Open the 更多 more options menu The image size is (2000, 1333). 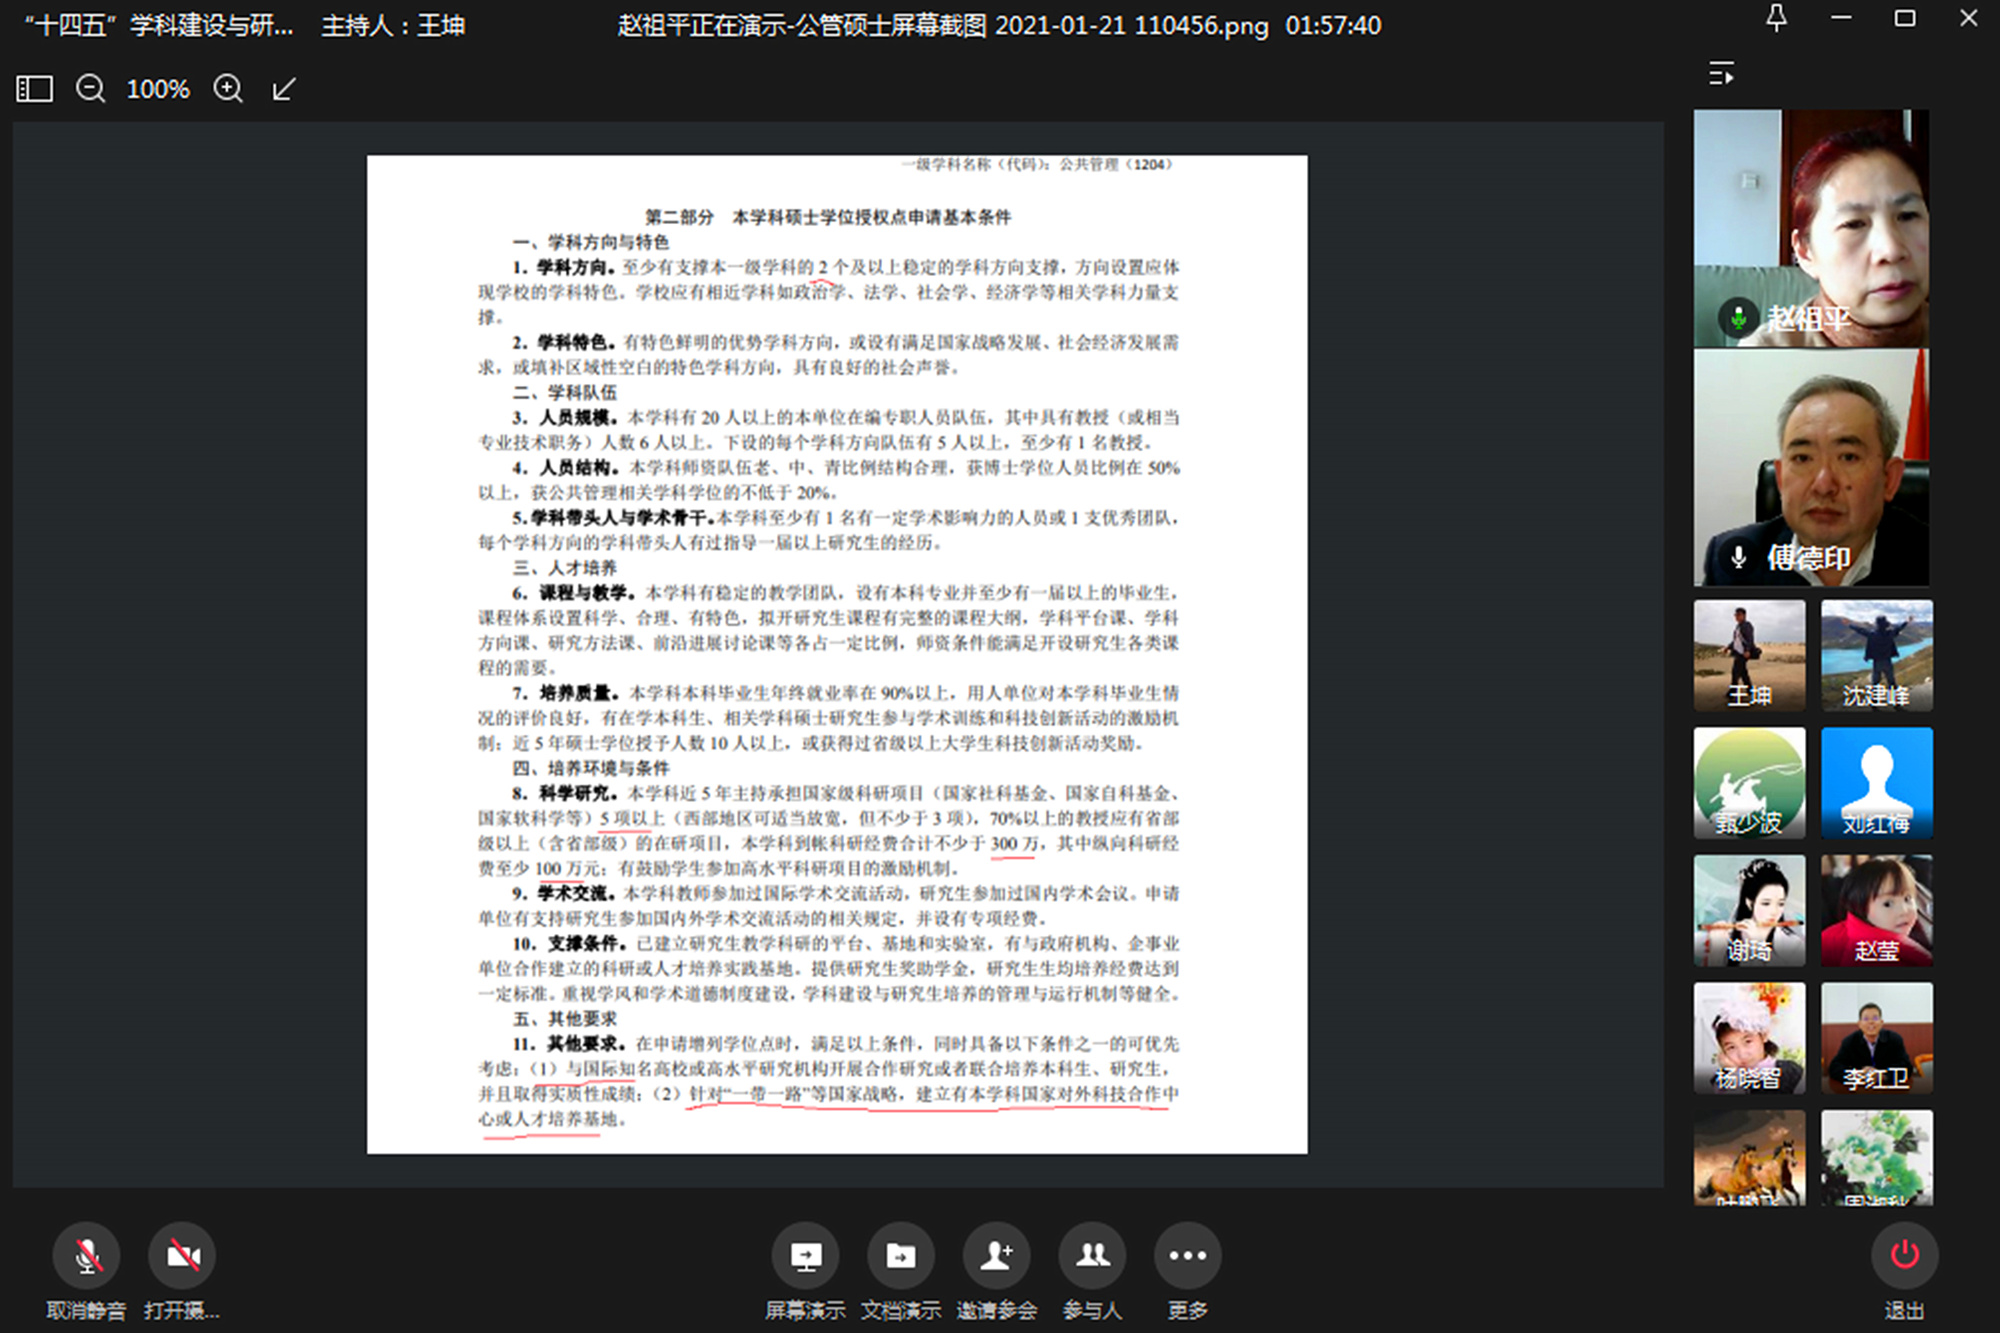point(1187,1256)
